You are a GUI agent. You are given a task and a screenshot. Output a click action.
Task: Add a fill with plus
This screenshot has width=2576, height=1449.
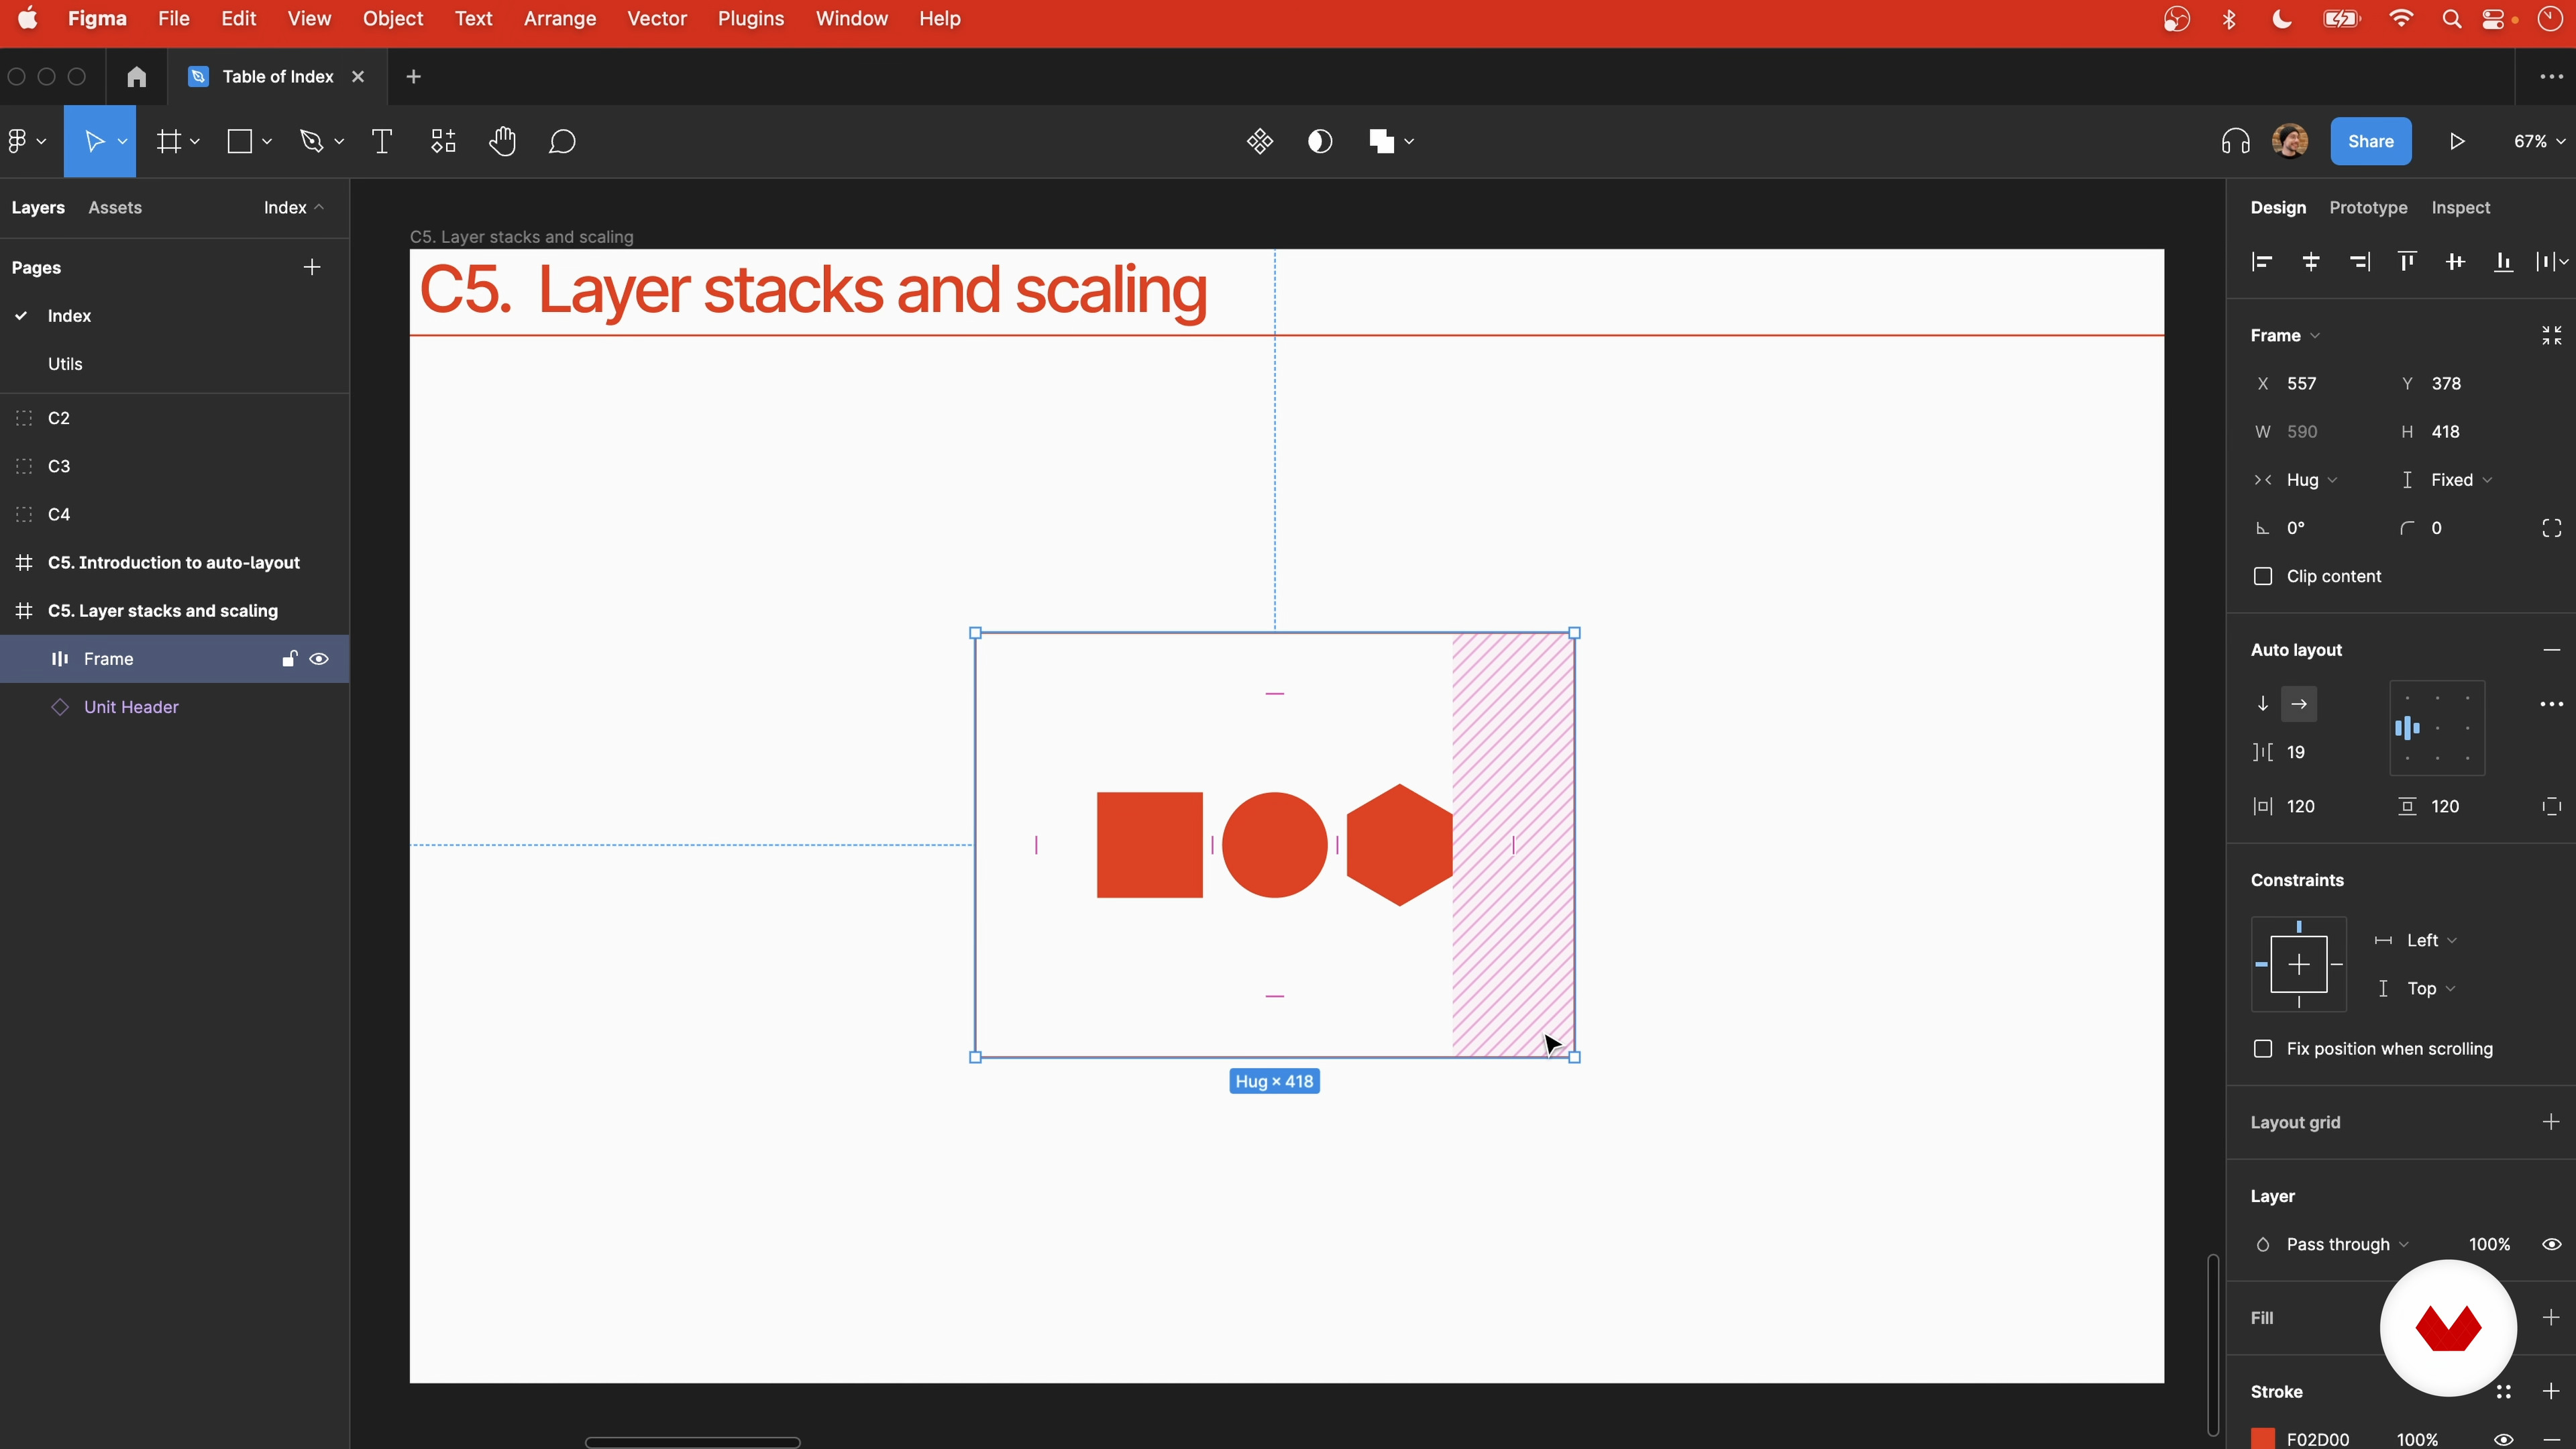coord(2552,1318)
